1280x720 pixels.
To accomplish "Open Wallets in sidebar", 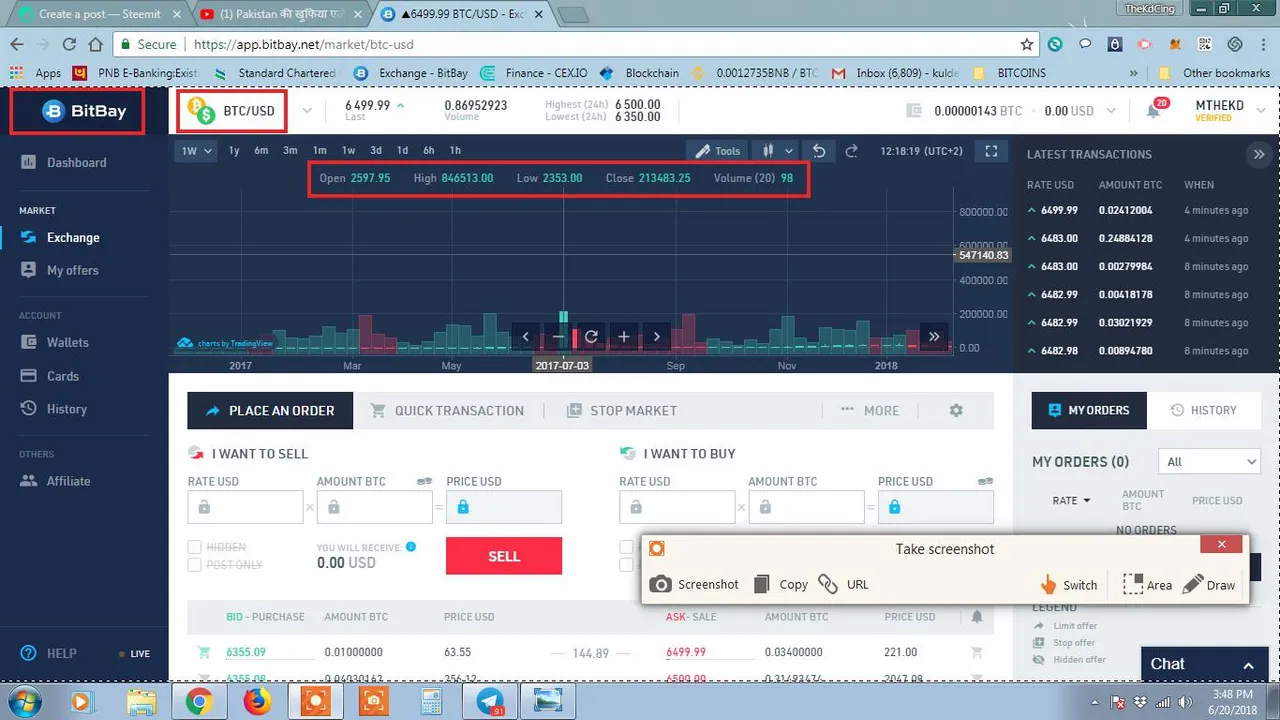I will 67,342.
